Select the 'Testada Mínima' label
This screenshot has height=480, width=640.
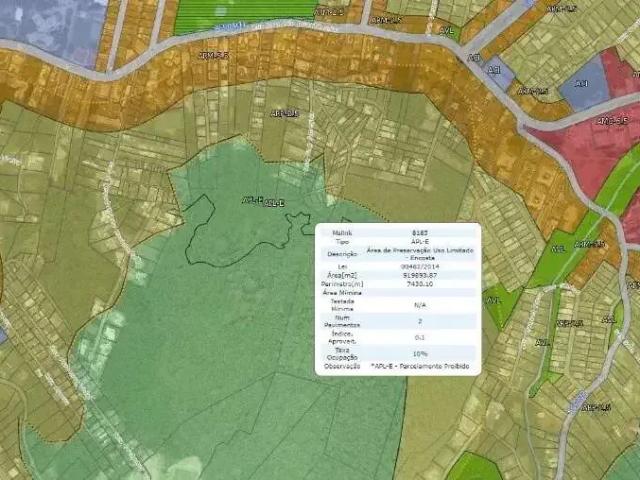tap(342, 305)
